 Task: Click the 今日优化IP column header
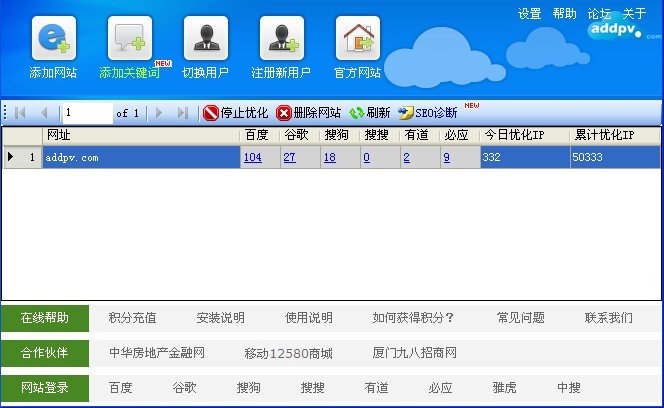(x=525, y=135)
